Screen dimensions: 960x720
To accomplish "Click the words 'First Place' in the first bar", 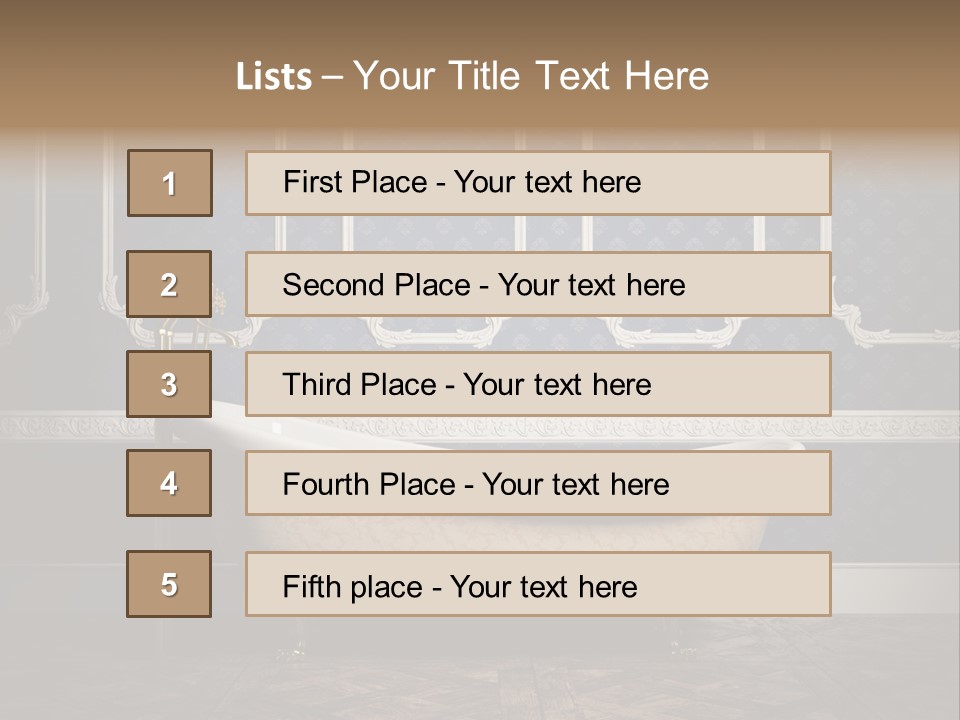I will coord(355,182).
